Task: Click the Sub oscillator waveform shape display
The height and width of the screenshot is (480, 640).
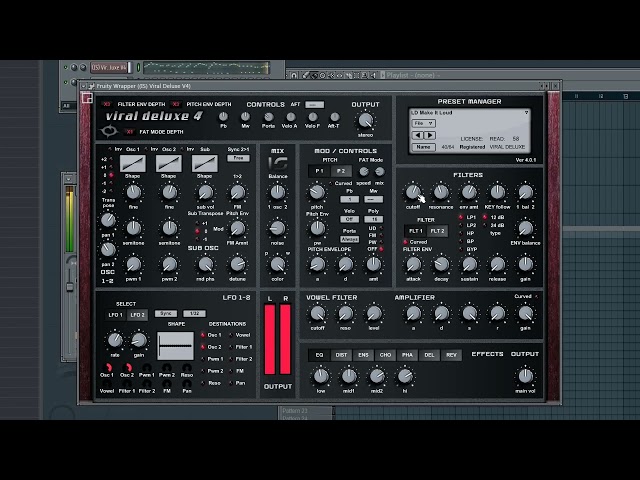Action: pyautogui.click(x=204, y=164)
